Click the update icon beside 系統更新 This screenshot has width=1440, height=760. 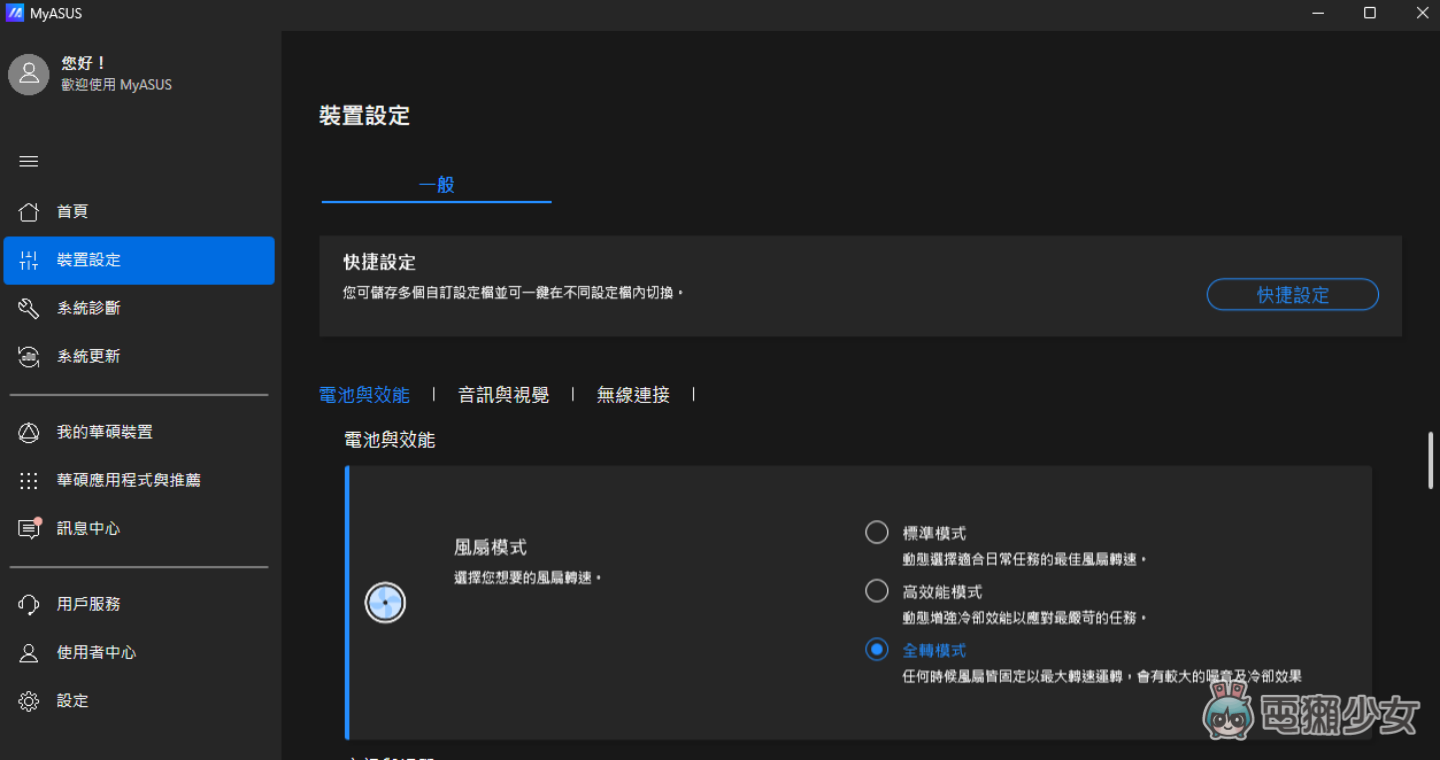point(29,356)
